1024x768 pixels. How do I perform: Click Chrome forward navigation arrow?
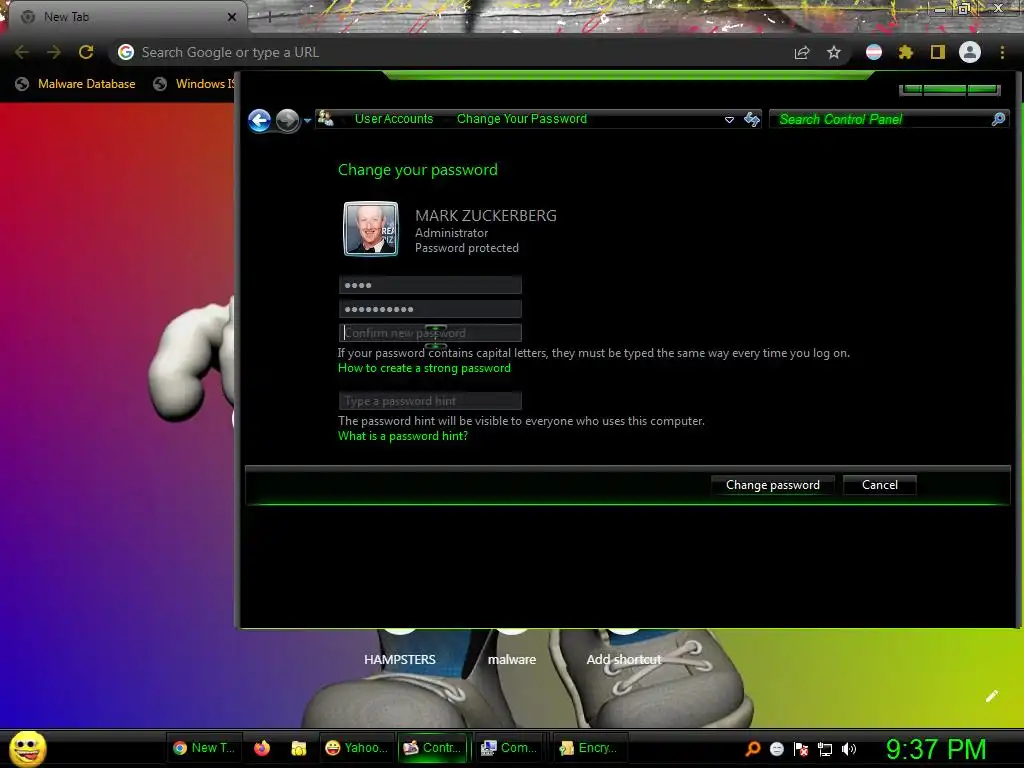click(x=54, y=52)
